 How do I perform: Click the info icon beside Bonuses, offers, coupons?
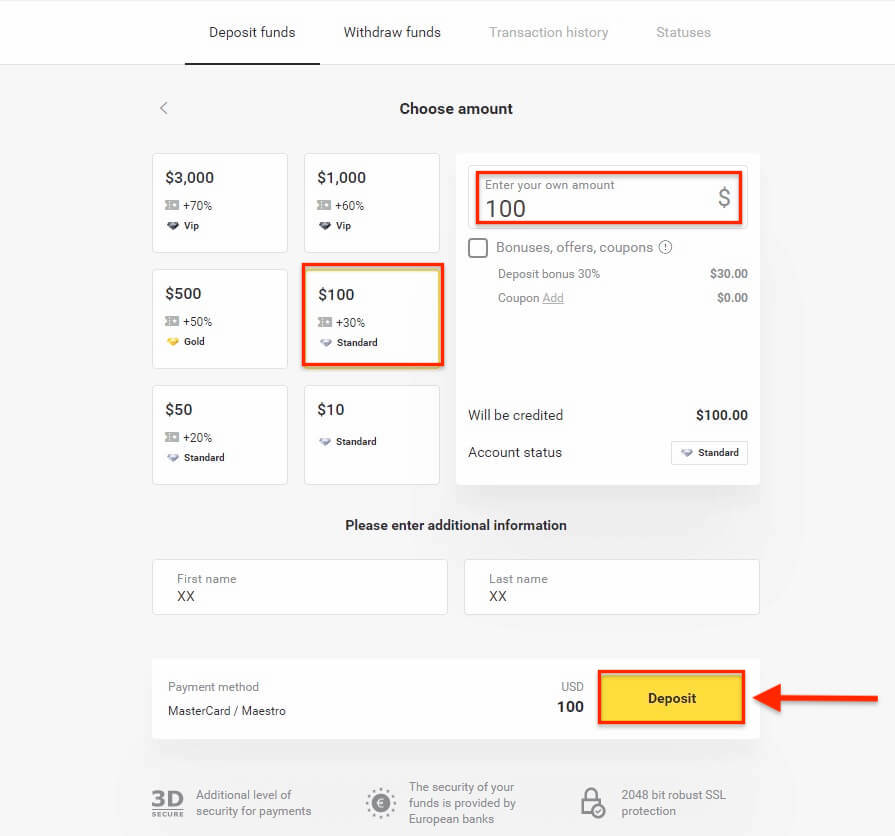click(x=666, y=248)
